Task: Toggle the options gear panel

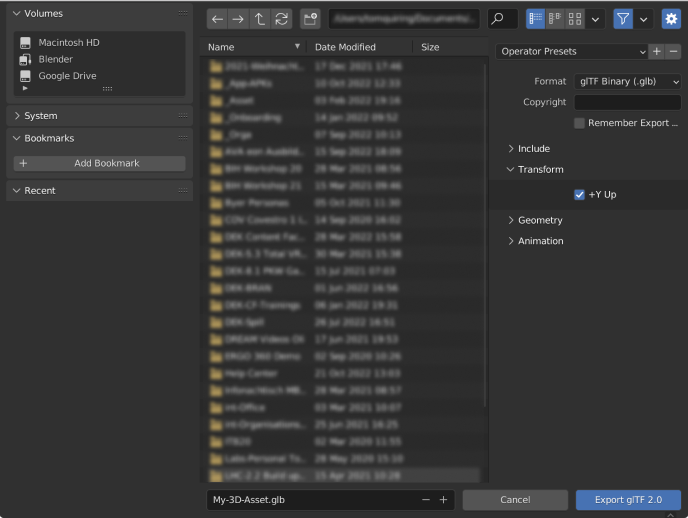Action: [671, 19]
